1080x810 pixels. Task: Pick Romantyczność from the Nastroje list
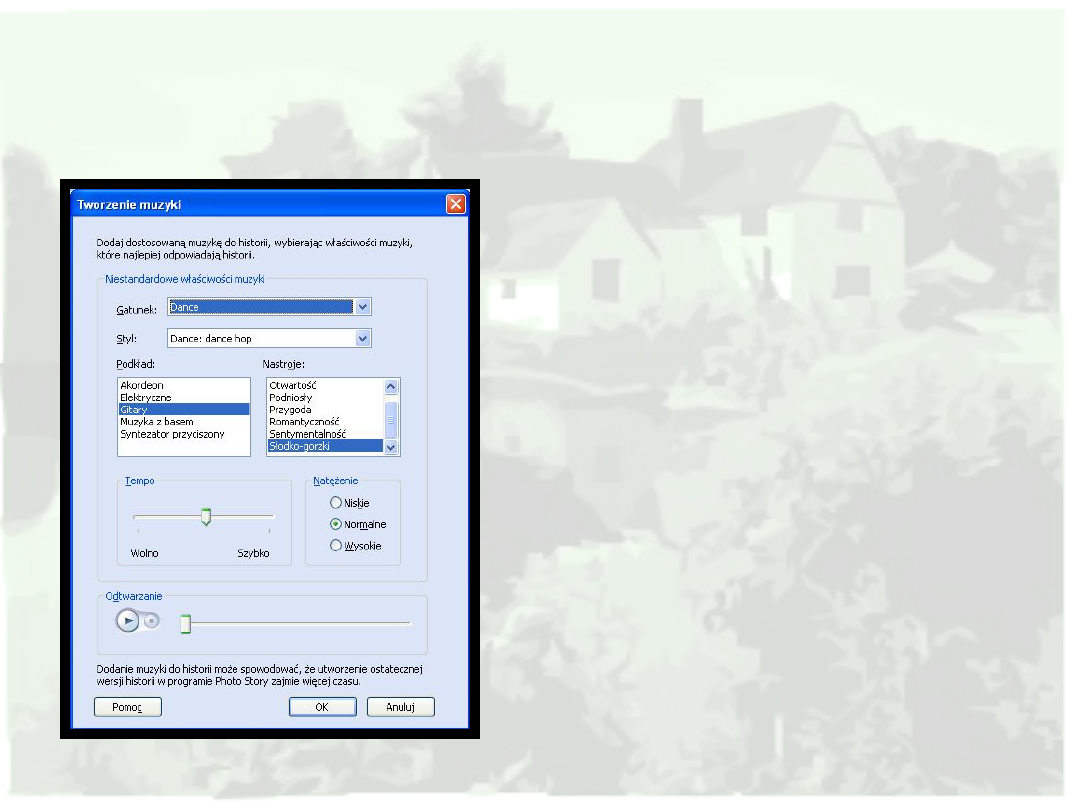coord(304,422)
